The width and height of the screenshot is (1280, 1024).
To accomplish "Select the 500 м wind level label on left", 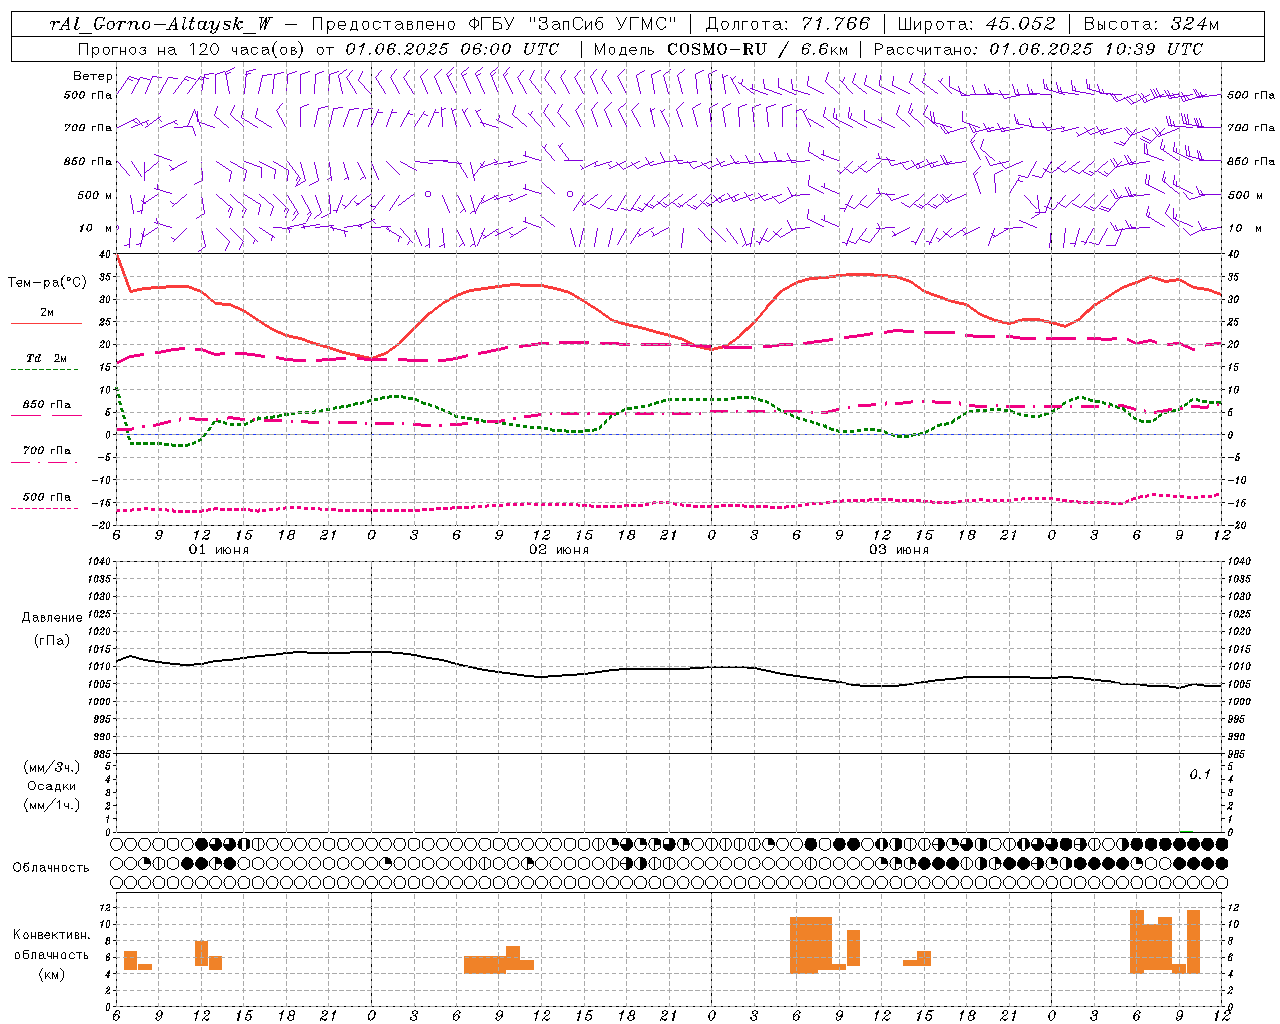I will (95, 195).
